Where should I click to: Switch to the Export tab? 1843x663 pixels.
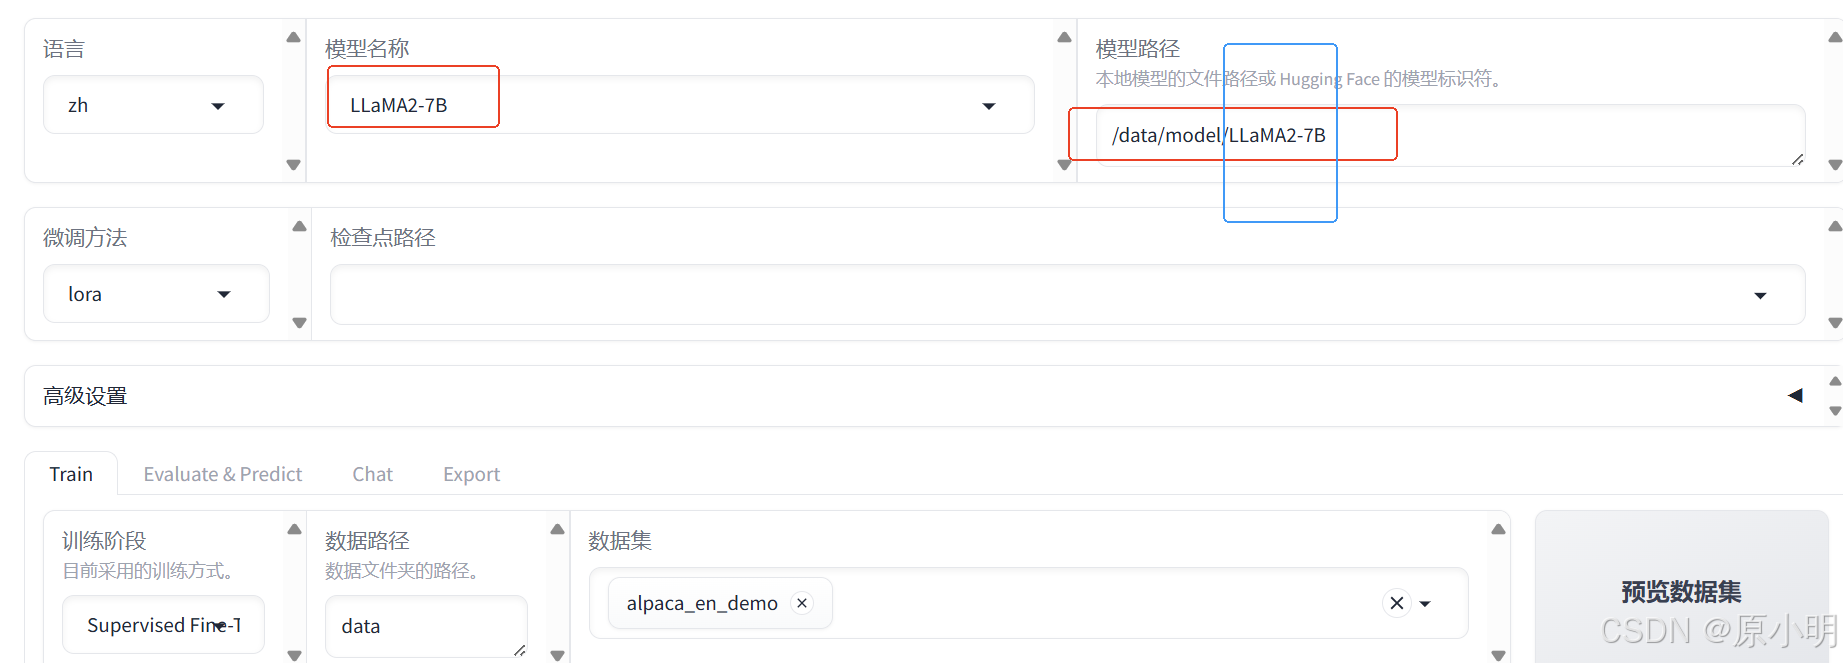tap(471, 474)
